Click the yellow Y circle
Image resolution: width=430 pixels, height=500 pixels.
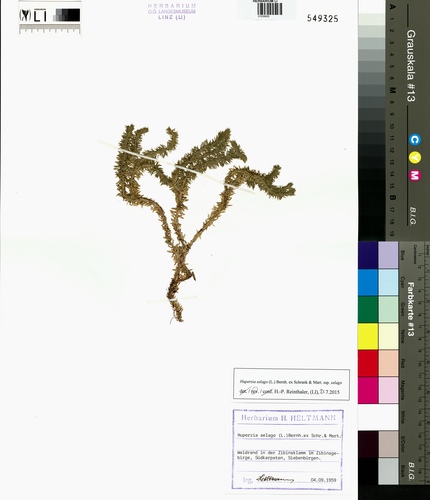(415, 157)
